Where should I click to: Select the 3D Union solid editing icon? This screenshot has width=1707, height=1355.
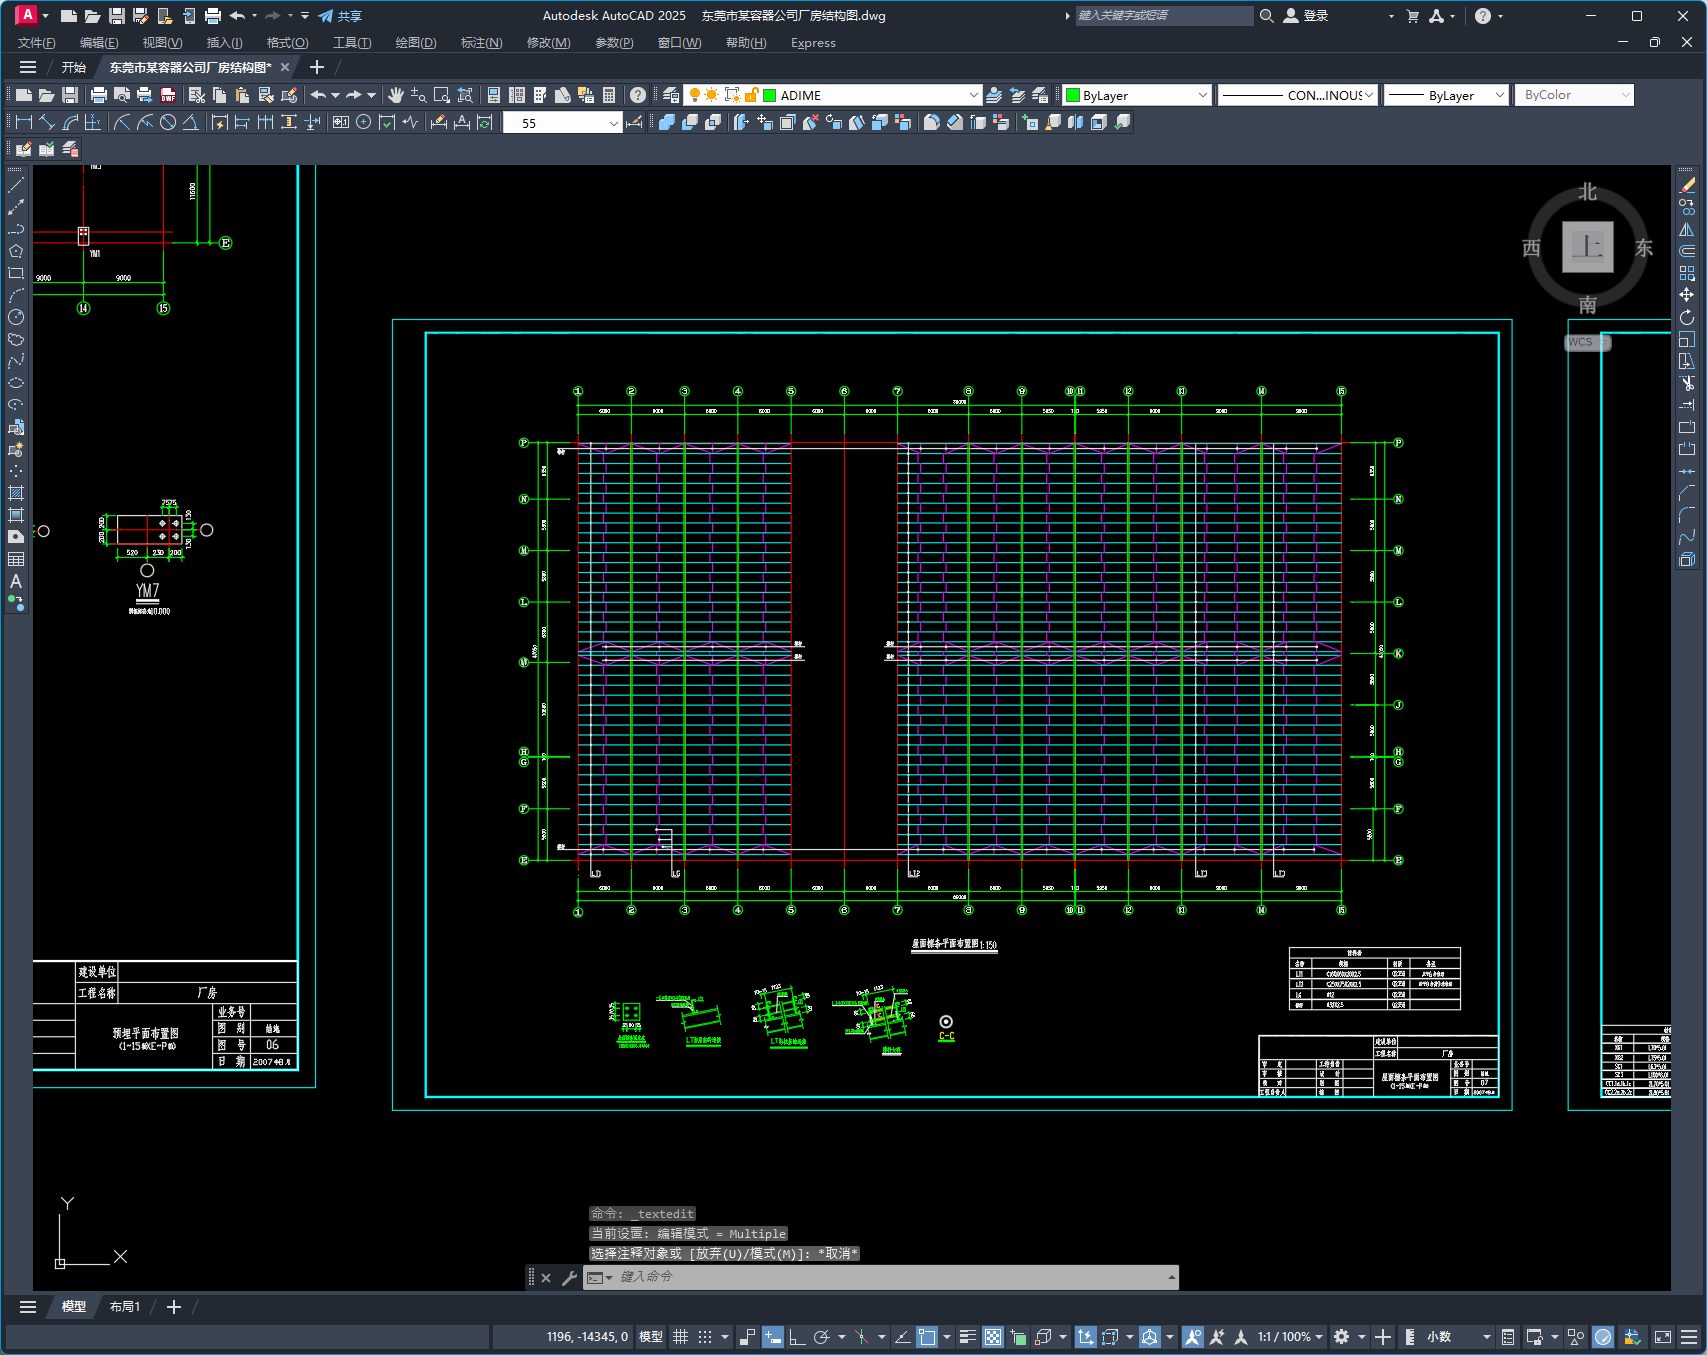pyautogui.click(x=667, y=122)
